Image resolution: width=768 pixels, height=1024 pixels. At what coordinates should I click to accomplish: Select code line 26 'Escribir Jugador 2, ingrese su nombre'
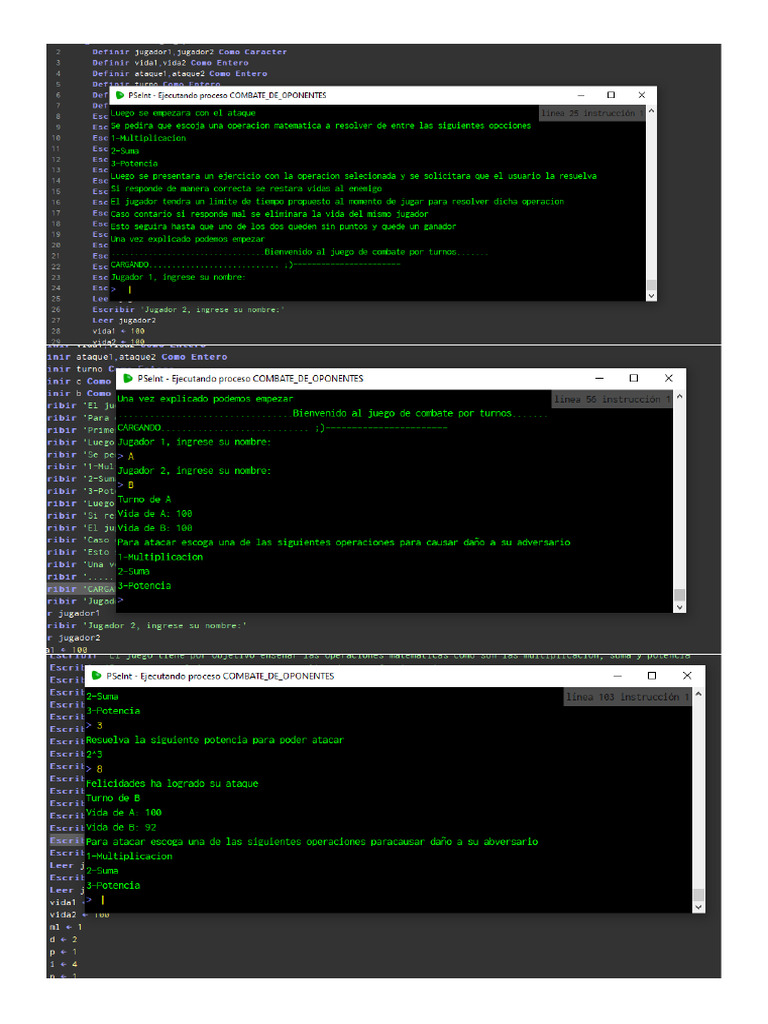(x=188, y=309)
